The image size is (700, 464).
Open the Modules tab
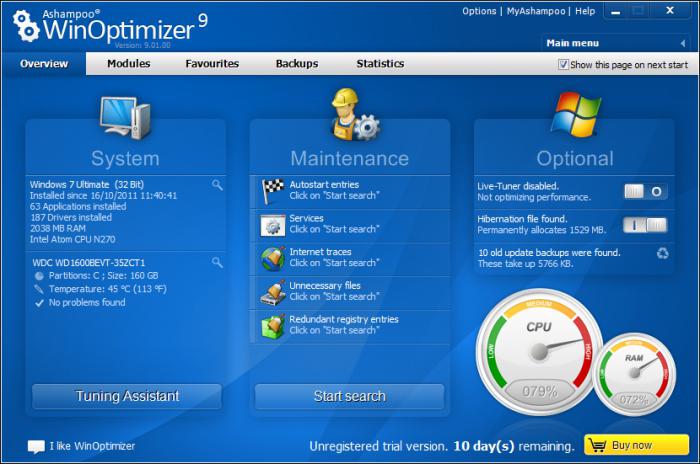point(129,63)
